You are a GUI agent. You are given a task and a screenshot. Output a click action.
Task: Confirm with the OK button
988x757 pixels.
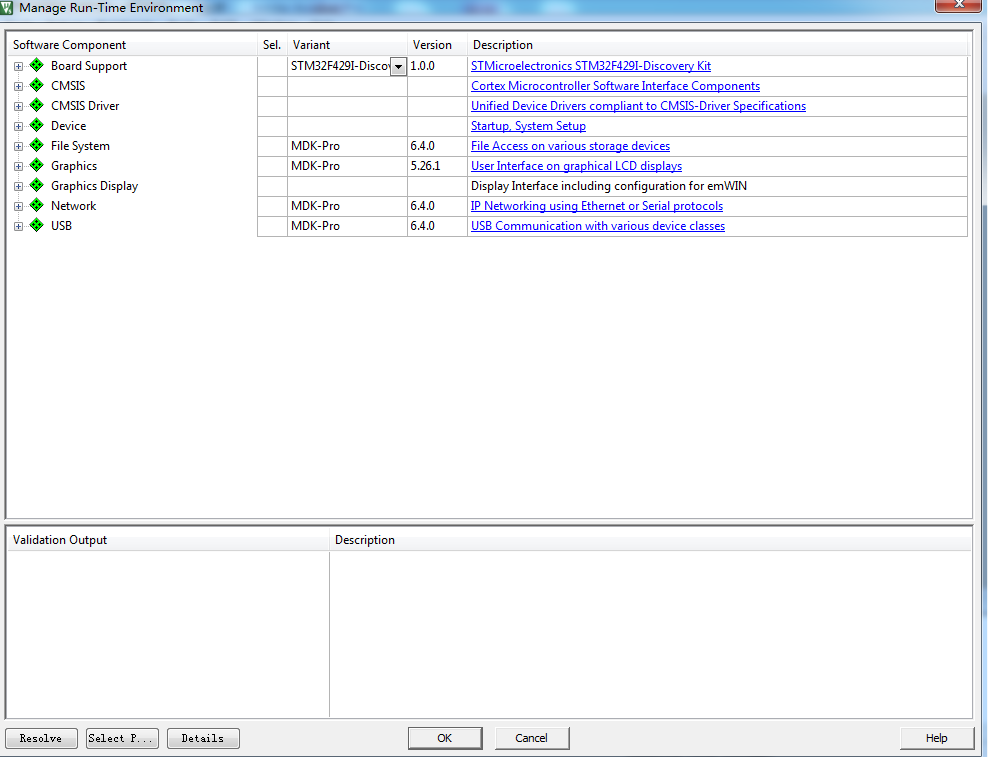(445, 737)
